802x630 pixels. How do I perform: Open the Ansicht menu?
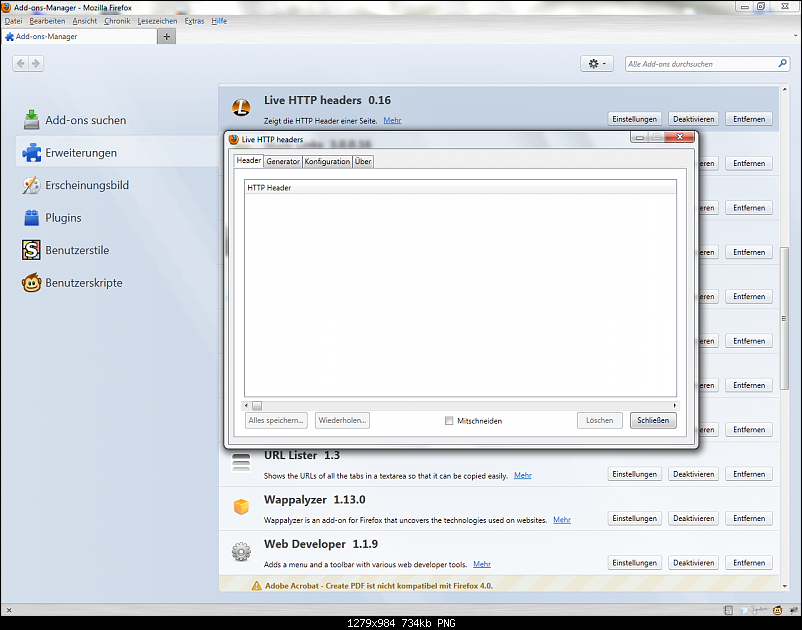(x=84, y=21)
